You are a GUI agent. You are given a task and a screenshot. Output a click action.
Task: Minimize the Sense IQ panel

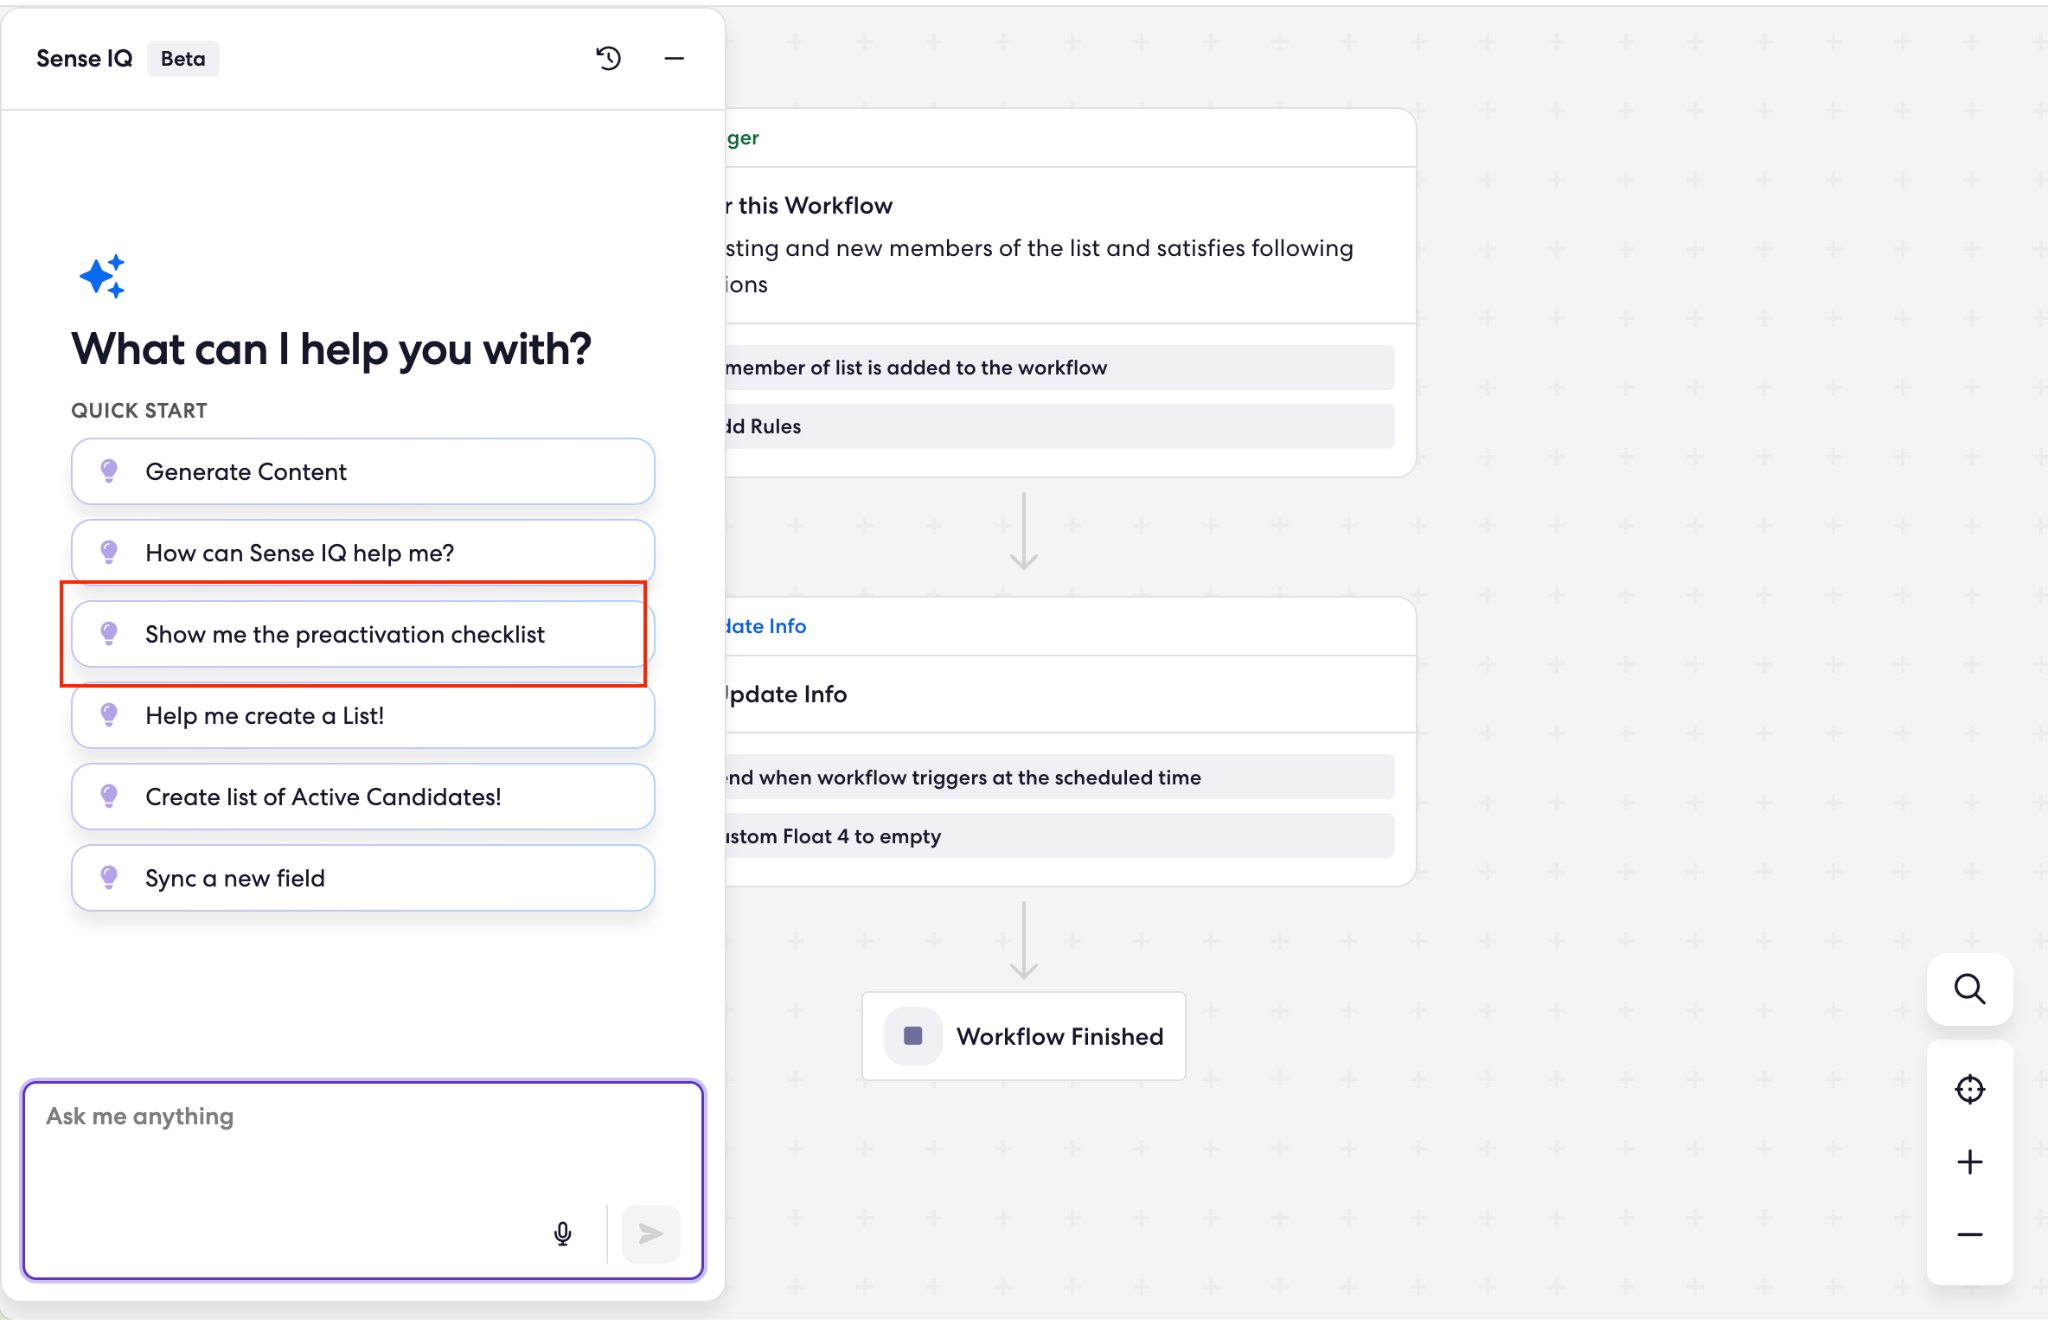click(674, 58)
